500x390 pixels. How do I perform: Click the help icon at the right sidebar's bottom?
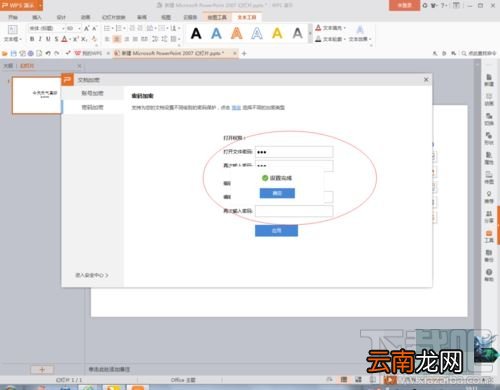[x=489, y=275]
